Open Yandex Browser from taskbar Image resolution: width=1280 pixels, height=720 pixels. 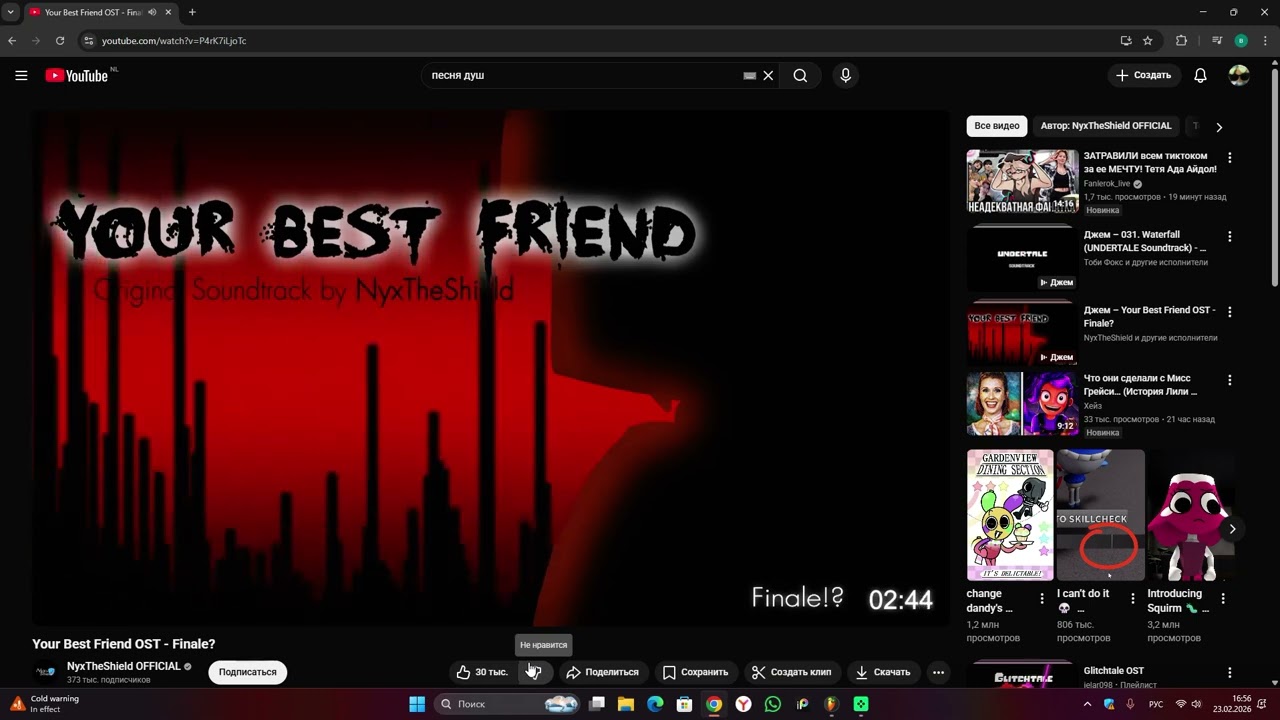pos(743,704)
